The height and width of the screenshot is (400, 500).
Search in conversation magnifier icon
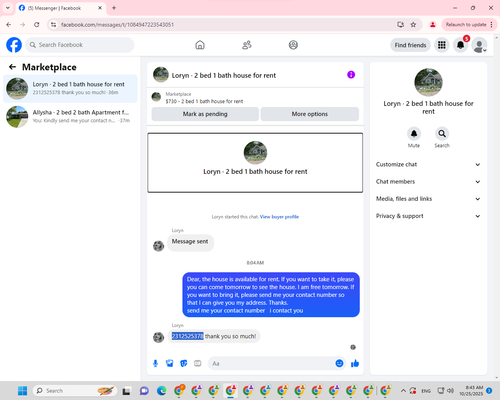(442, 134)
